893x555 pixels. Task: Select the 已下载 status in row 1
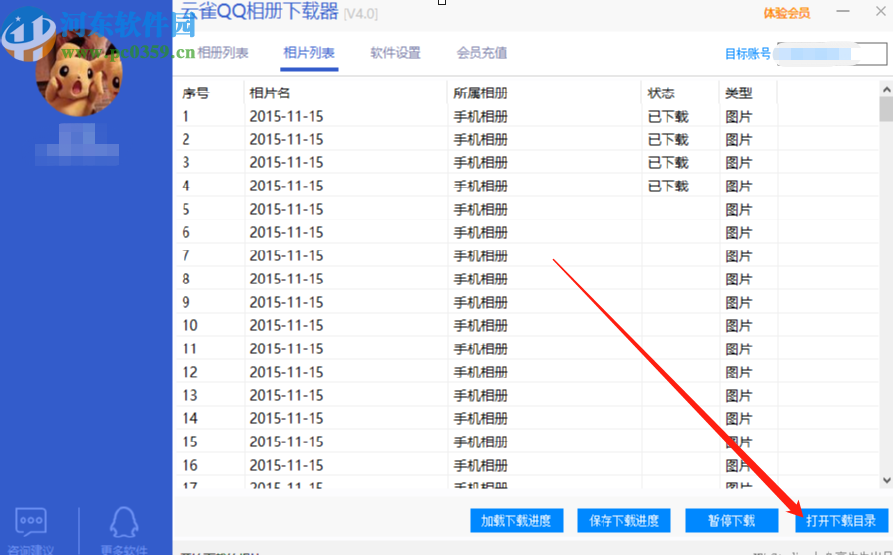[668, 117]
